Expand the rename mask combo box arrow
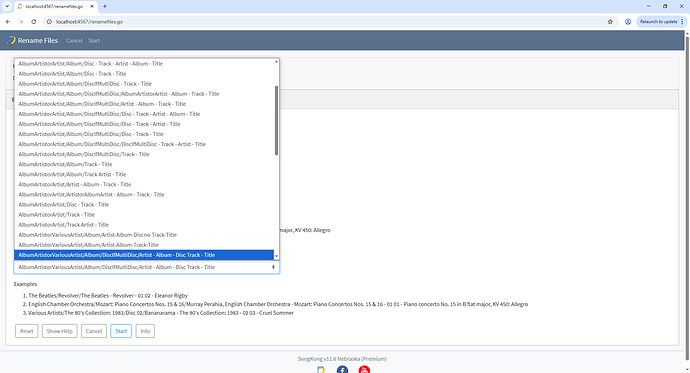The width and height of the screenshot is (690, 373). (273, 267)
